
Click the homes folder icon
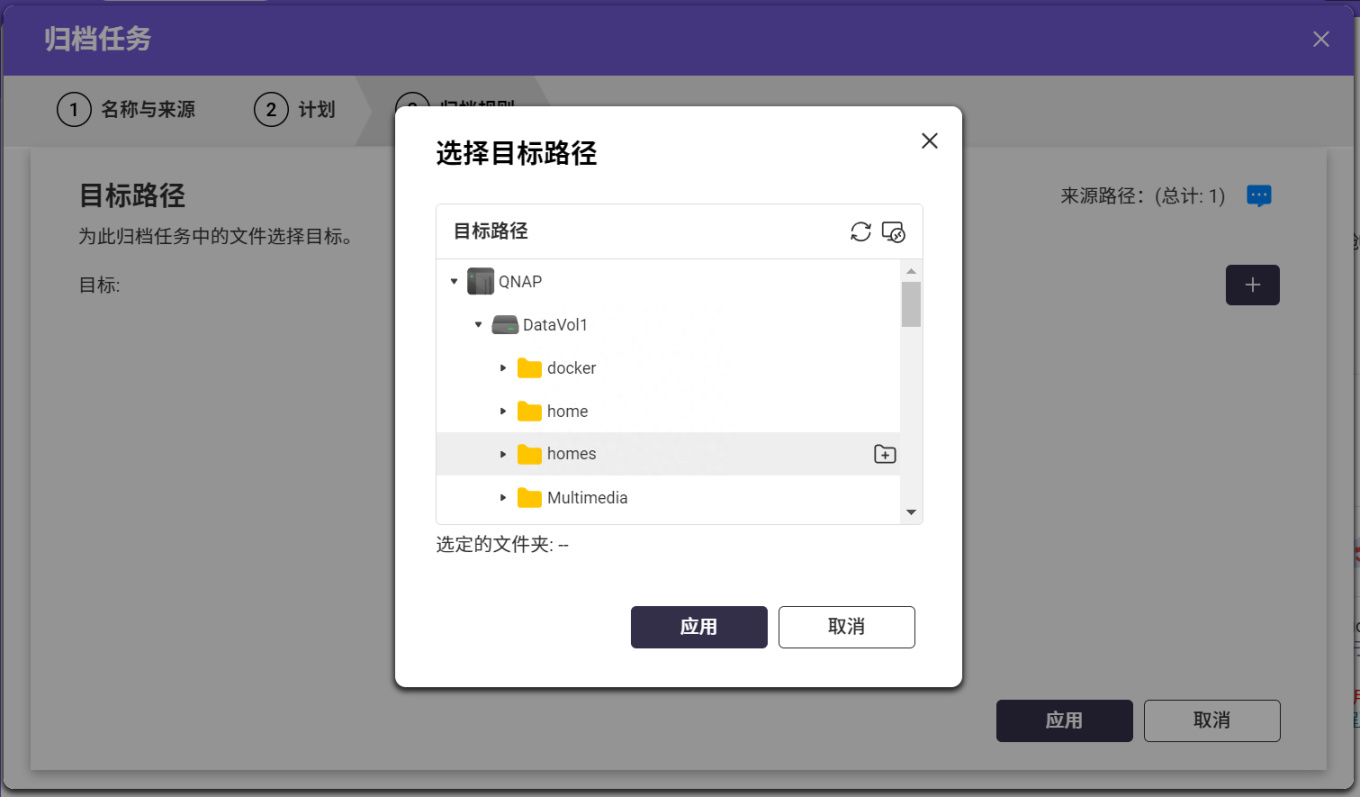pyautogui.click(x=529, y=454)
